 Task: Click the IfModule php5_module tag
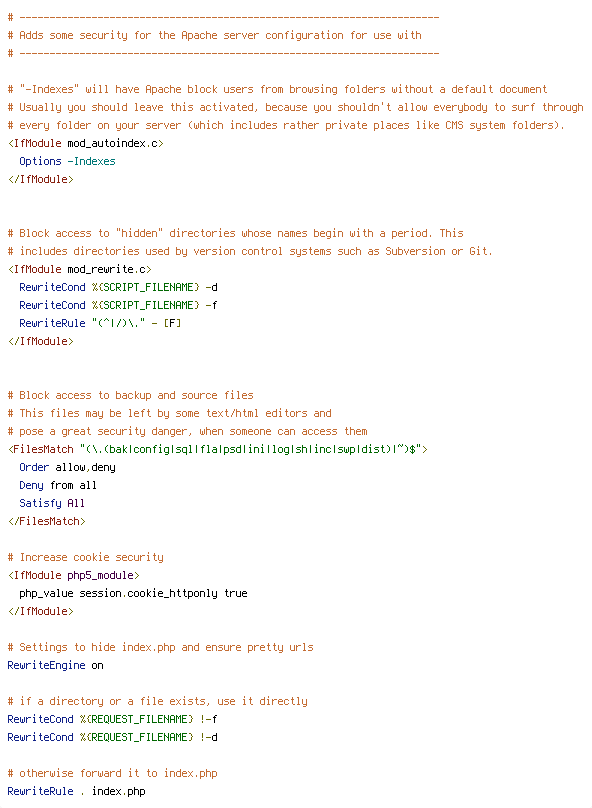pyautogui.click(x=73, y=575)
